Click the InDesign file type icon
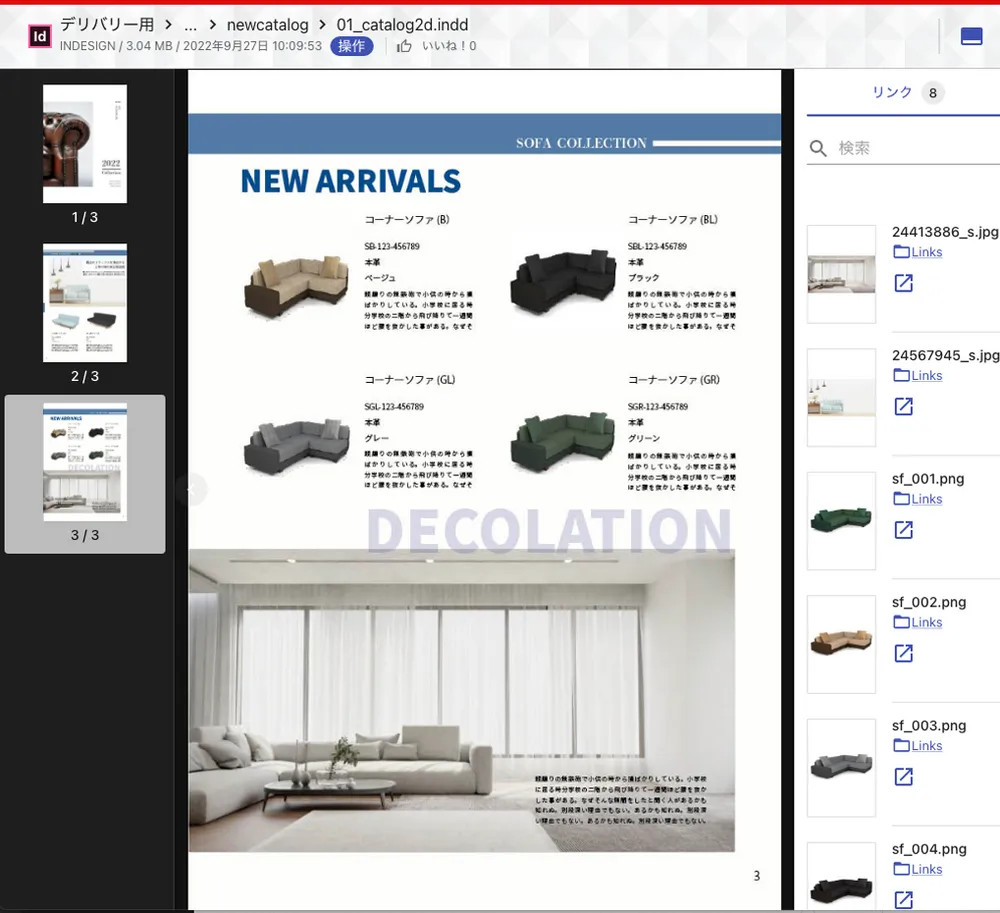This screenshot has width=1000, height=913. [39, 36]
